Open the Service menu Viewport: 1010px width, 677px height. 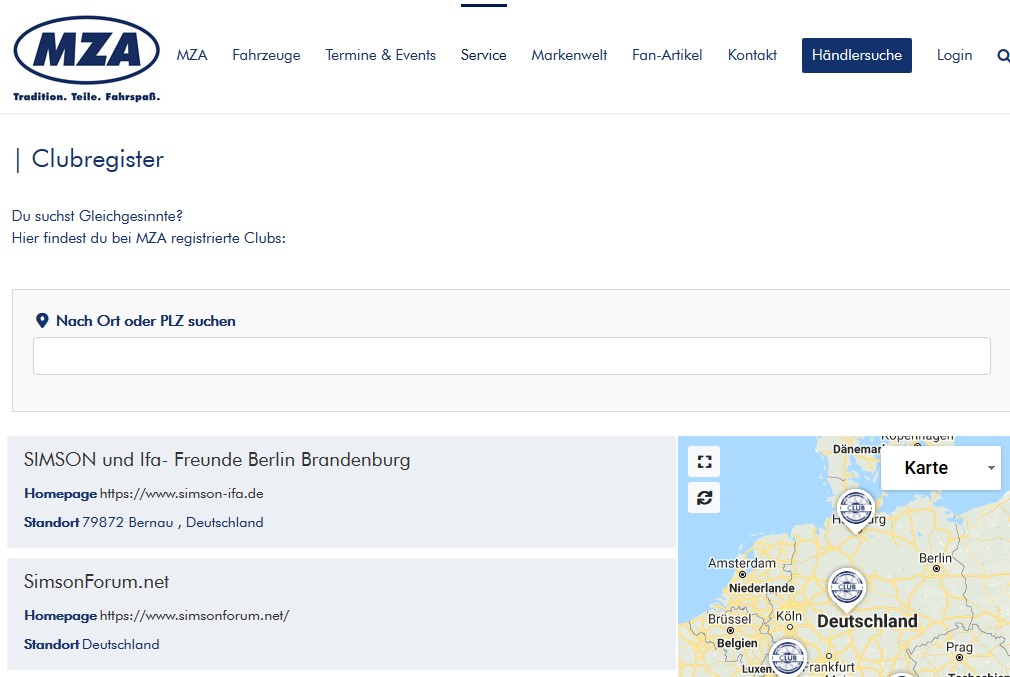pyautogui.click(x=483, y=55)
